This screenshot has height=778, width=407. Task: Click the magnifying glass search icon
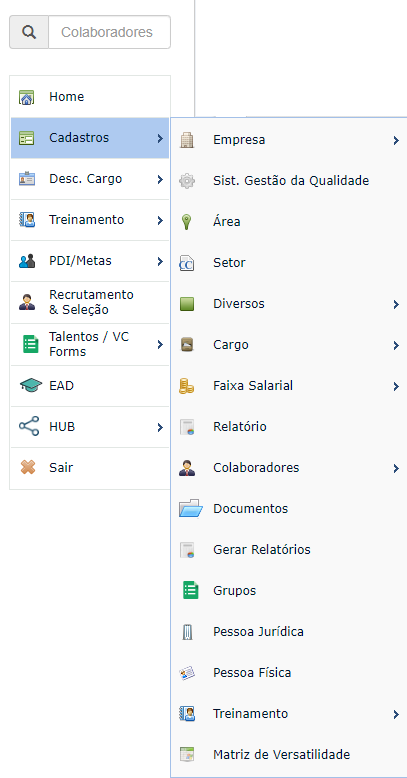(29, 32)
